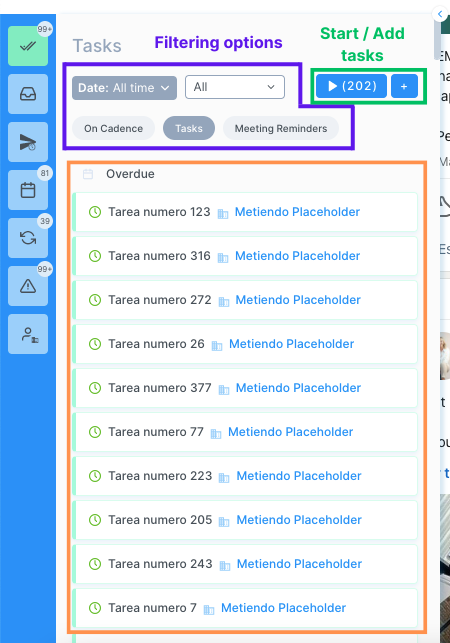The image size is (450, 643).
Task: Open the cadence sync icon with badge 39
Action: (28, 238)
